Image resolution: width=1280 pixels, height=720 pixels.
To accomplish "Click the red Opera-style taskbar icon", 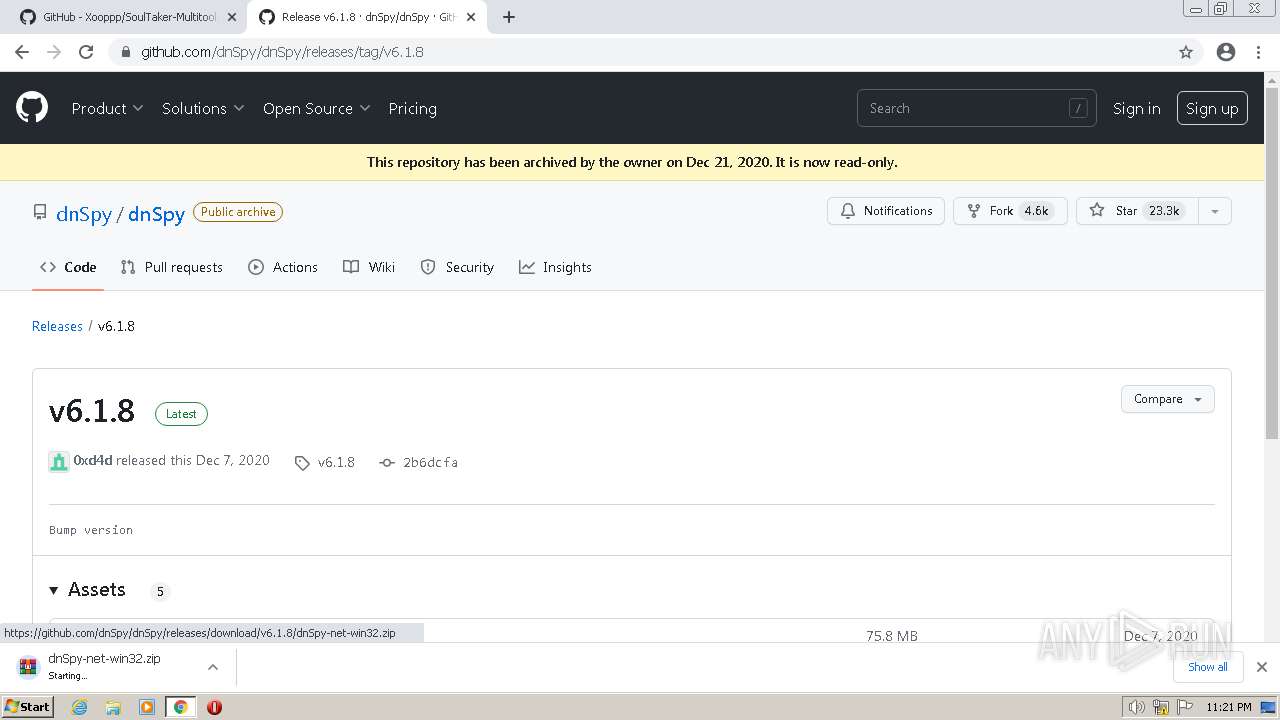I will [x=214, y=707].
